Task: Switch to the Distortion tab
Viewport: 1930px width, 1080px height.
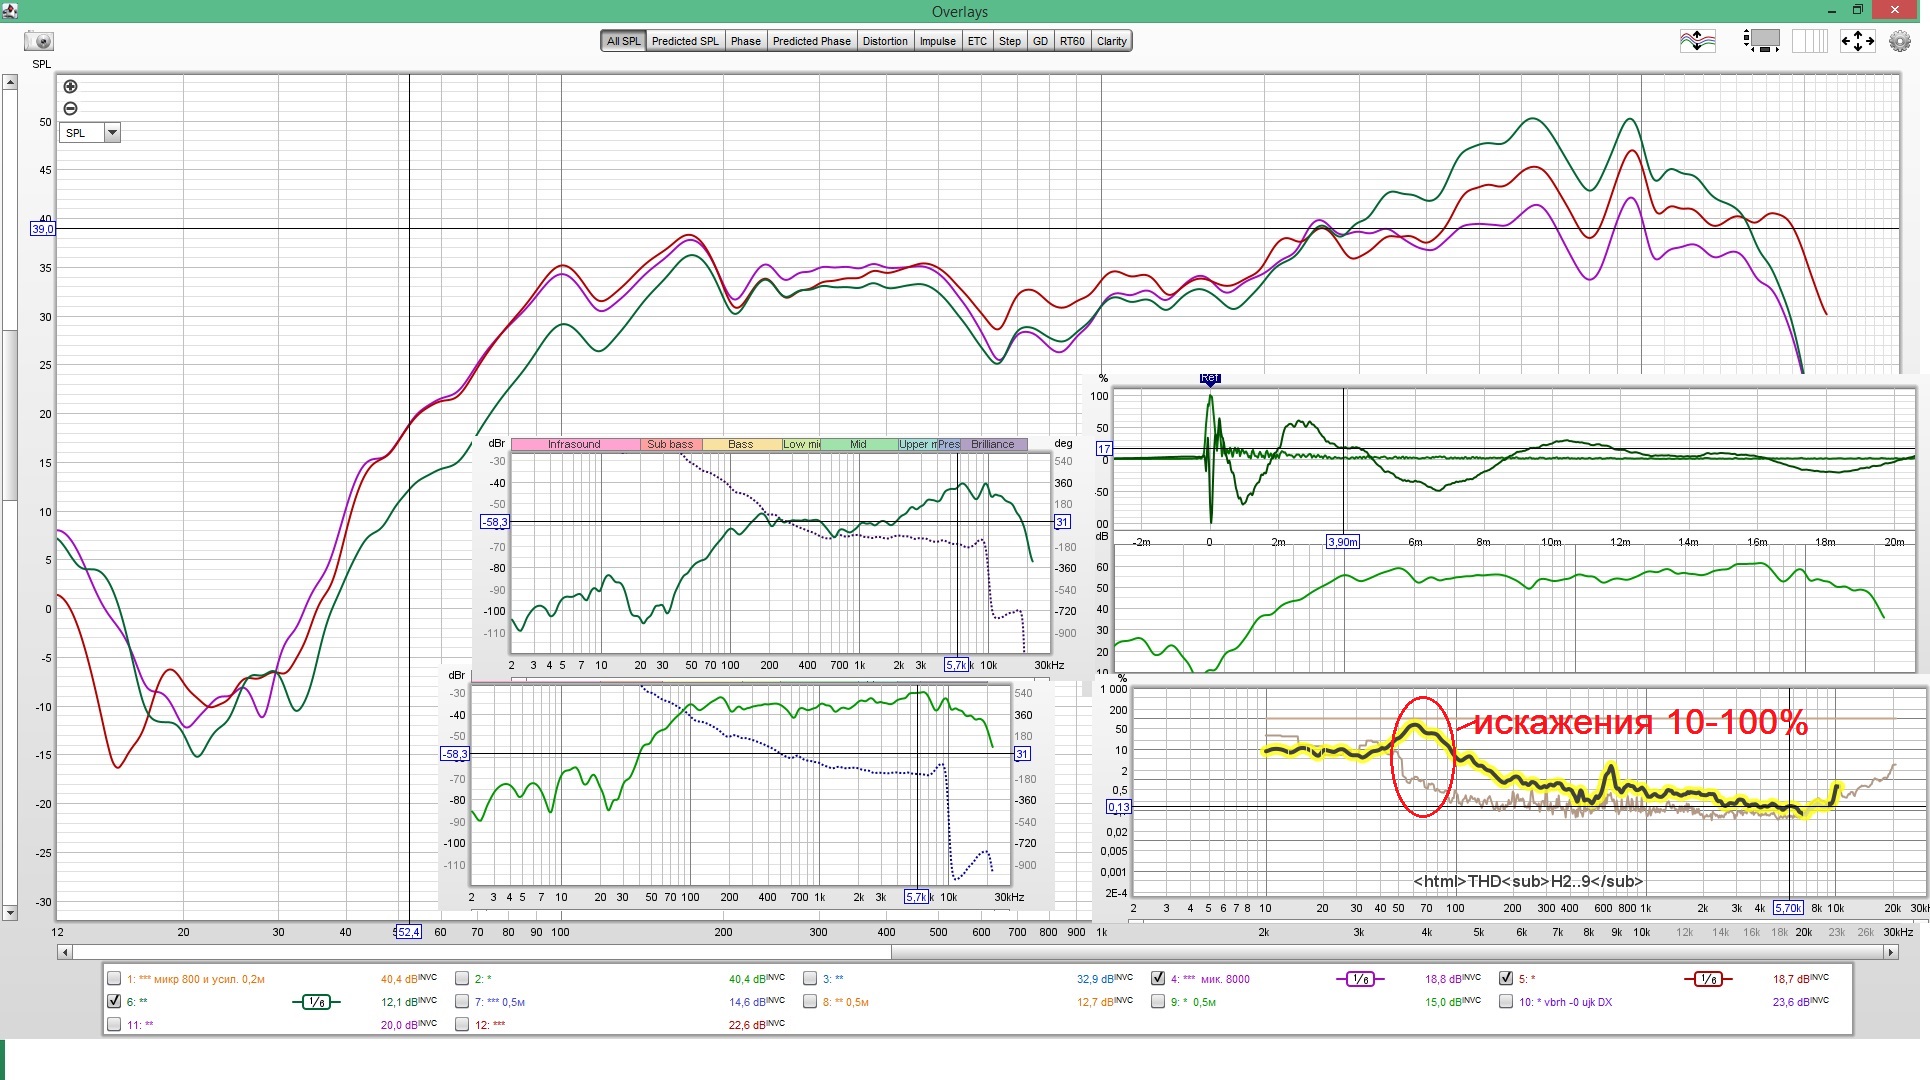Action: point(885,41)
